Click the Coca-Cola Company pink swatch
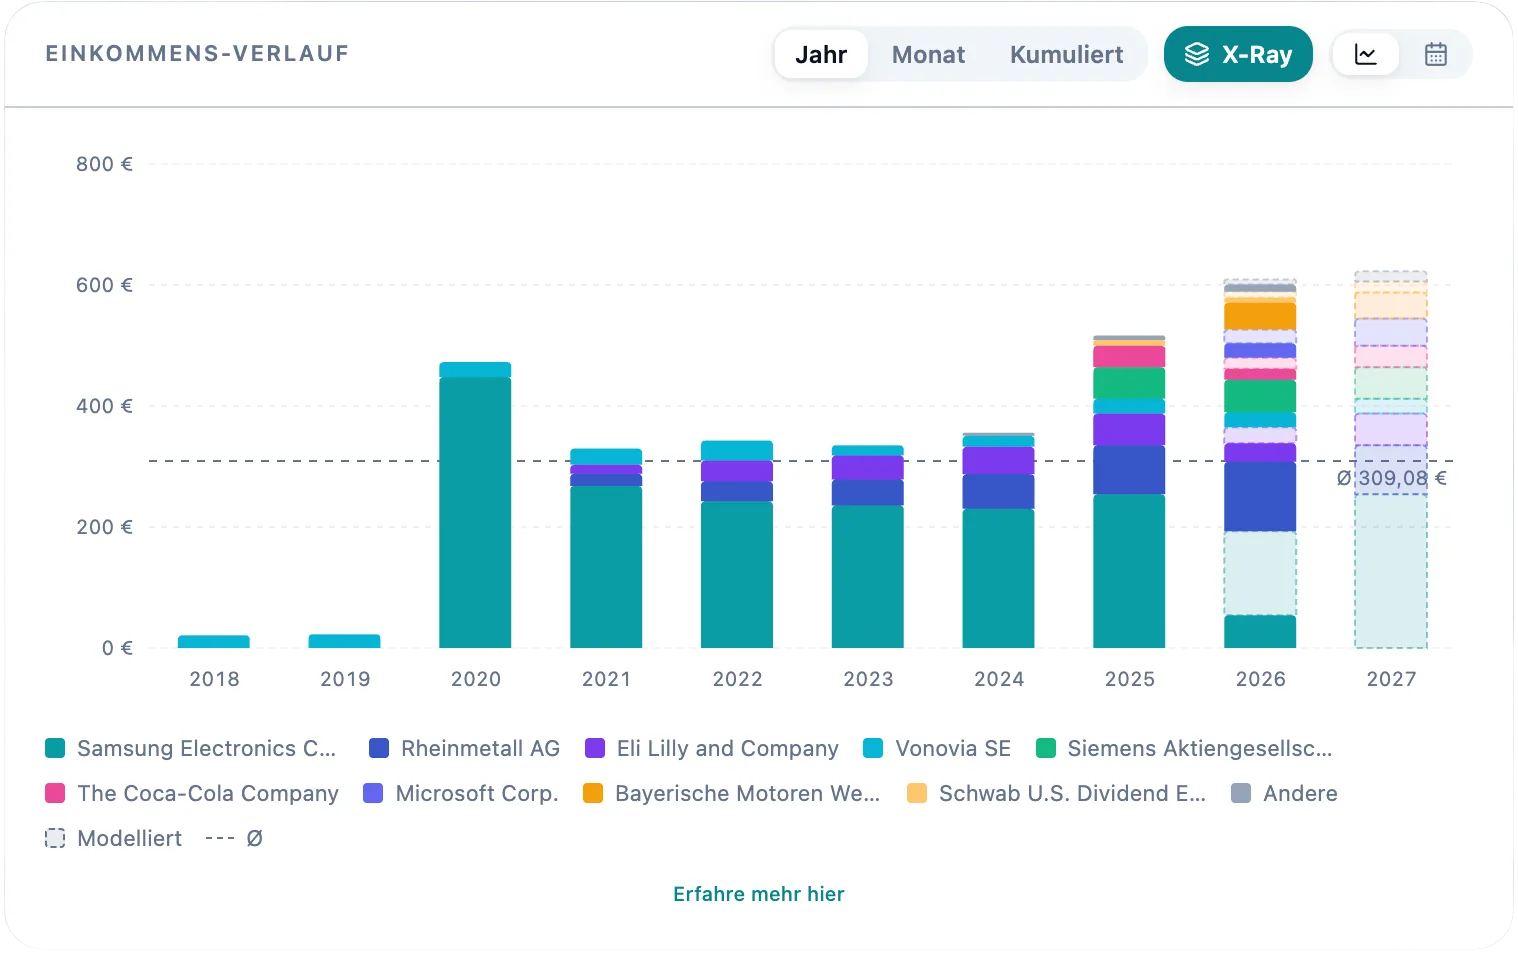Screen dimensions: 1518x955 tap(55, 793)
